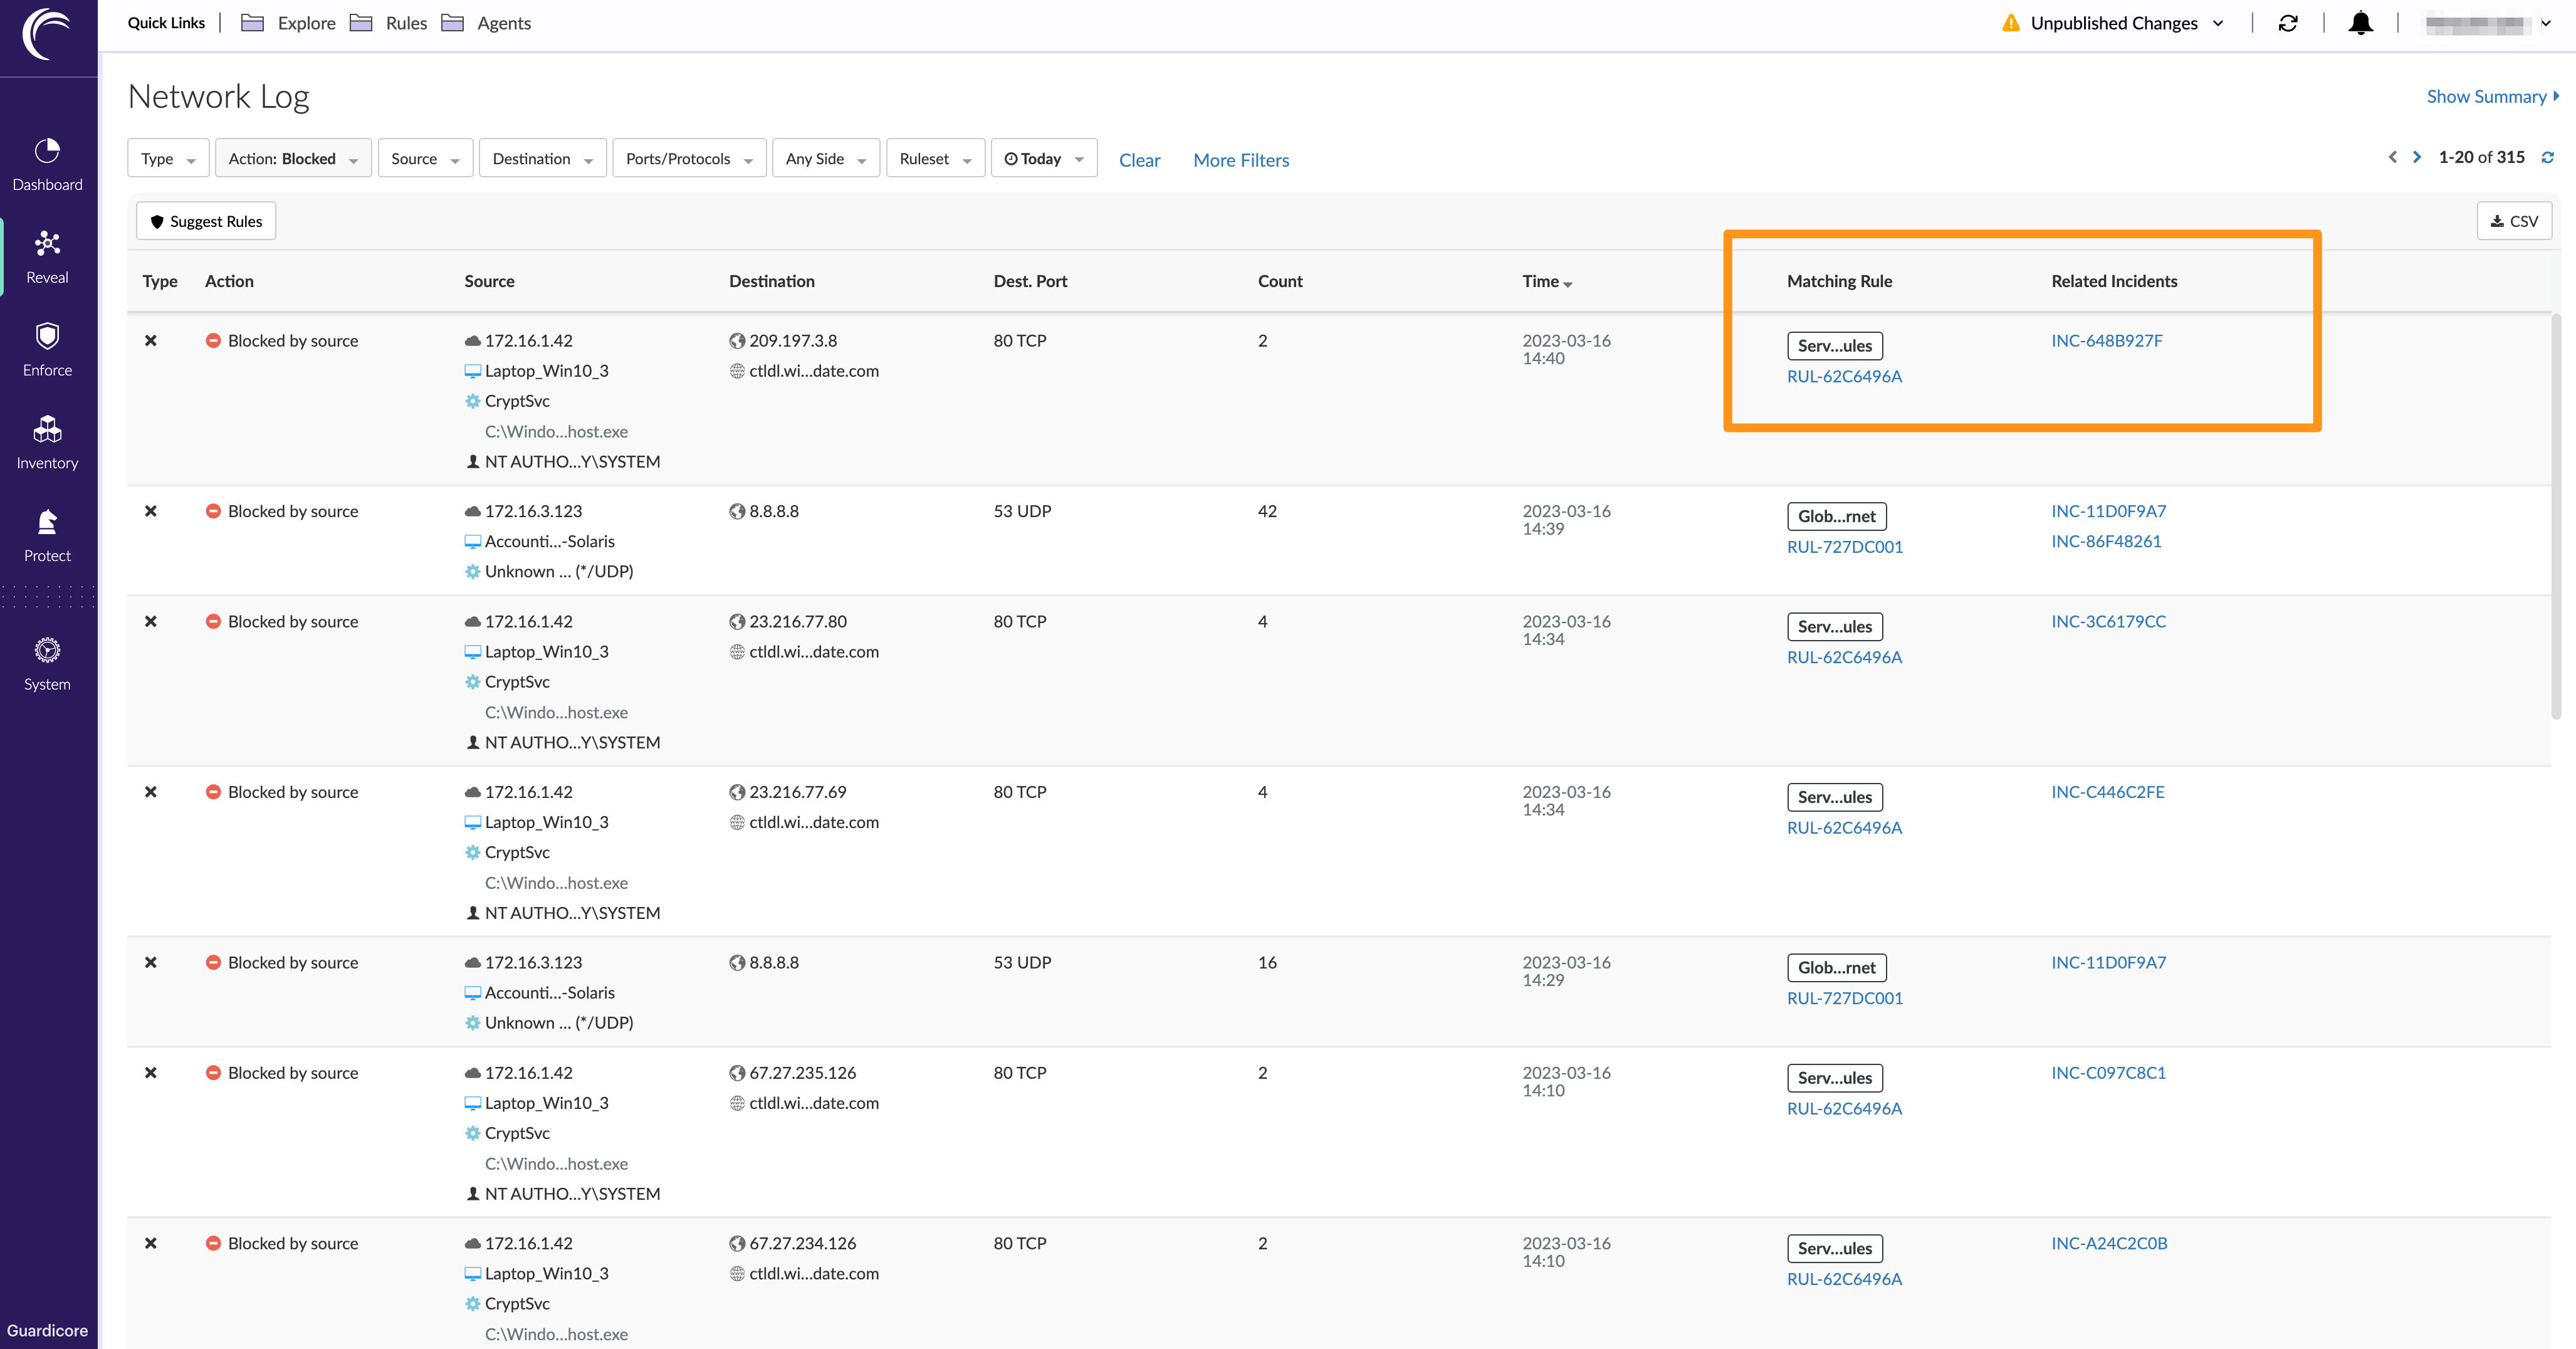
Task: Open the blurred user account menu
Action: [2488, 23]
